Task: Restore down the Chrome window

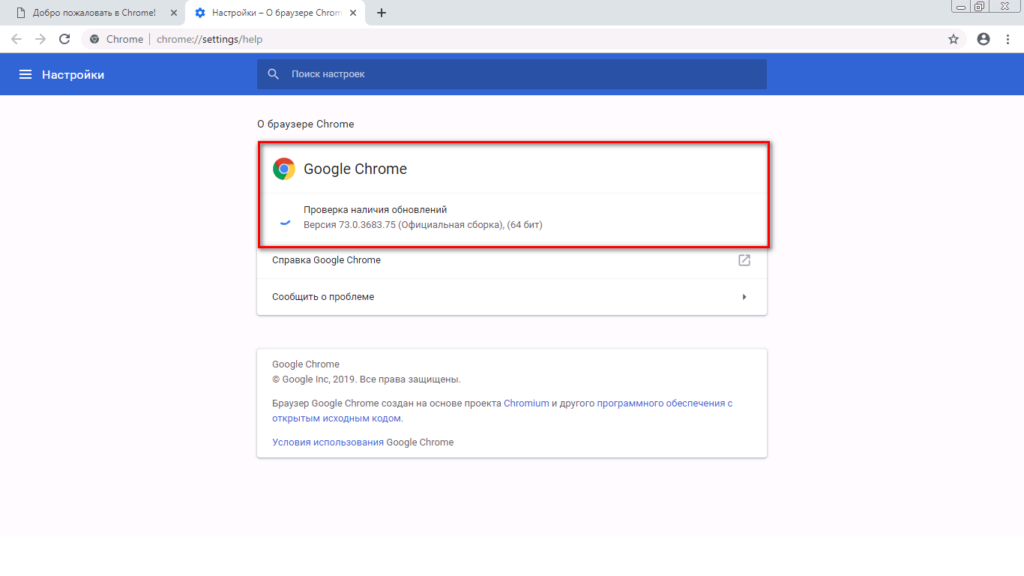Action: 979,7
